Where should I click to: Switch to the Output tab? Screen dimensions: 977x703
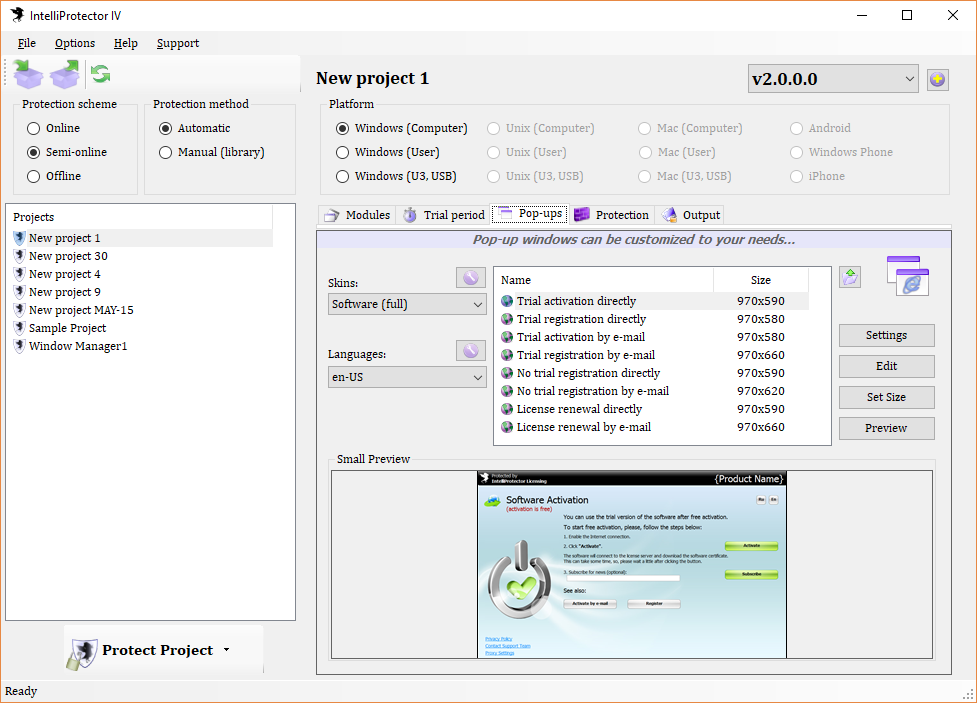[690, 215]
